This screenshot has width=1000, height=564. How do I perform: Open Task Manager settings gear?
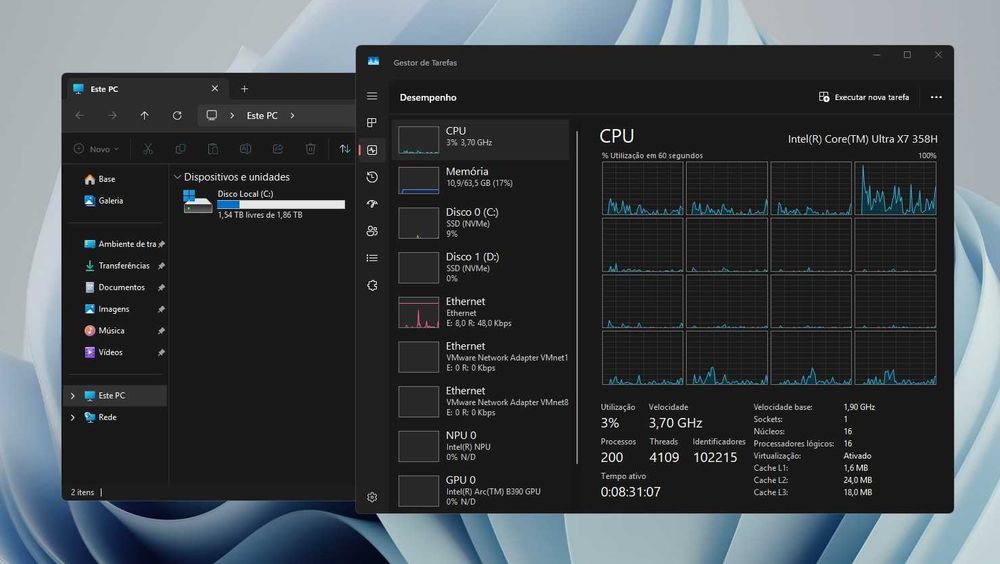click(372, 497)
